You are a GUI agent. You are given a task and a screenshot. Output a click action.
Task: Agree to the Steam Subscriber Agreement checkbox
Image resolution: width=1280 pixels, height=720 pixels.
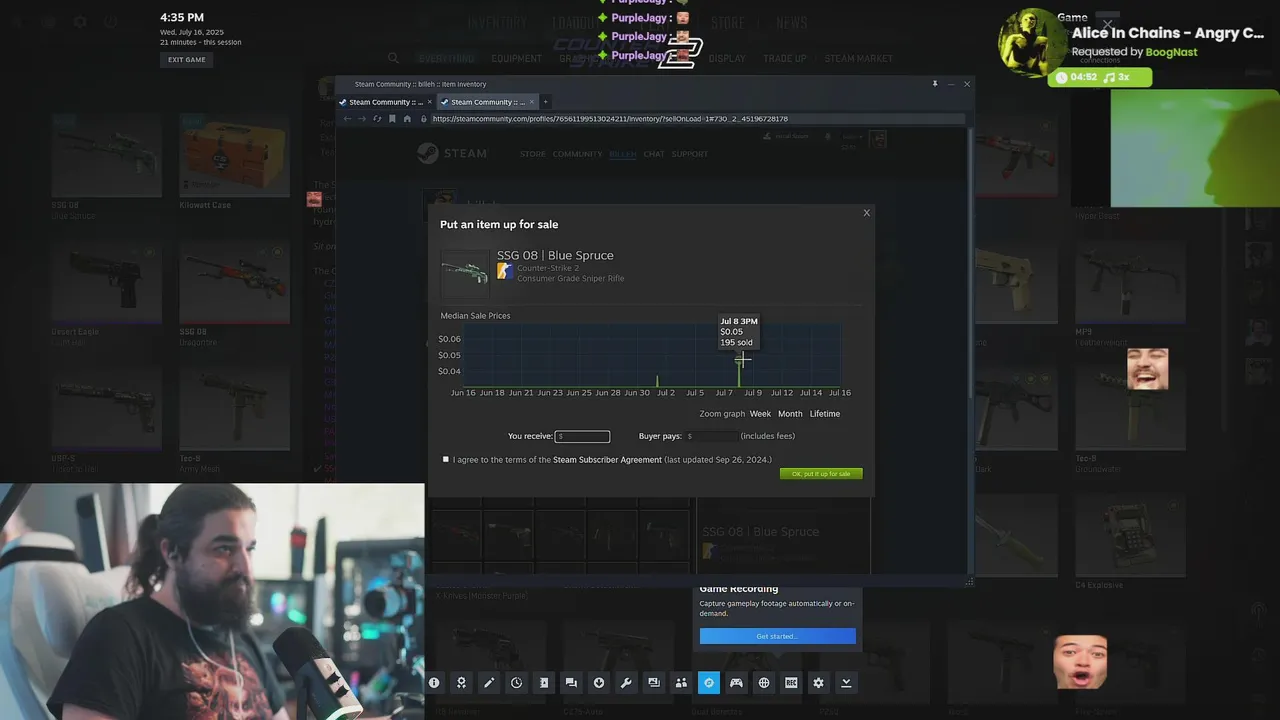point(446,460)
